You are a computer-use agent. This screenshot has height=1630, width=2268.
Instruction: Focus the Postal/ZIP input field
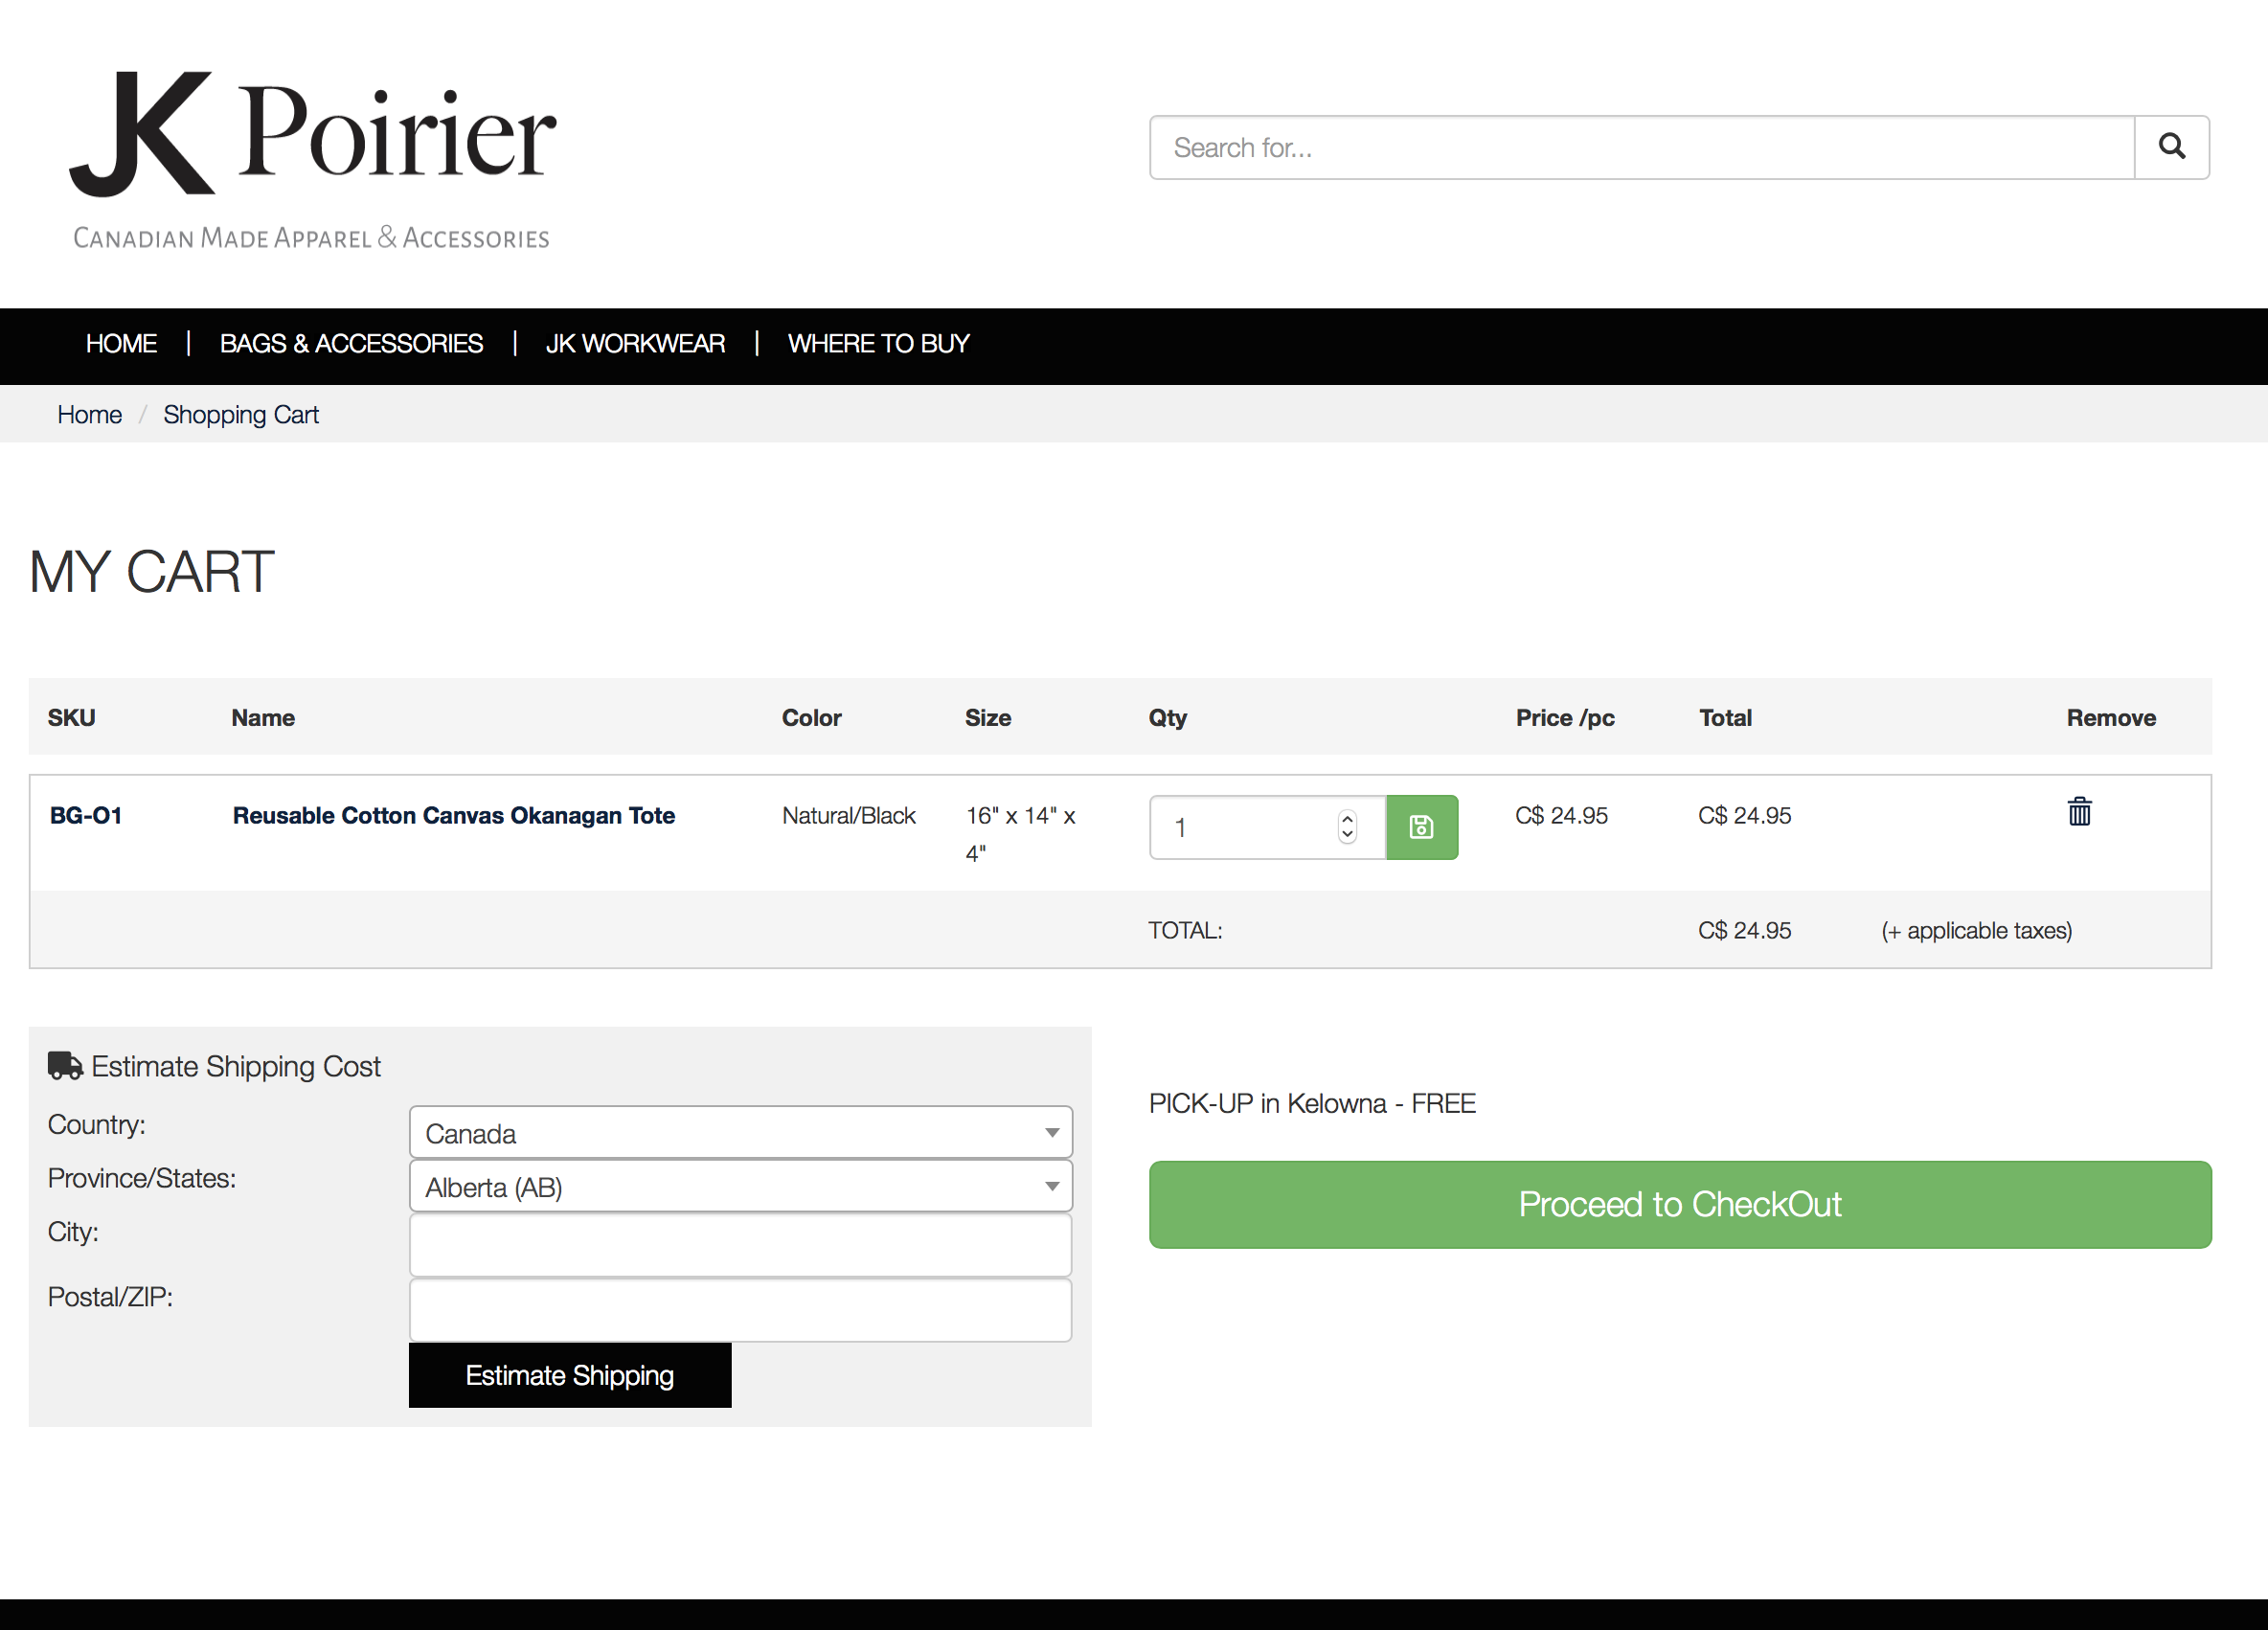(x=741, y=1310)
